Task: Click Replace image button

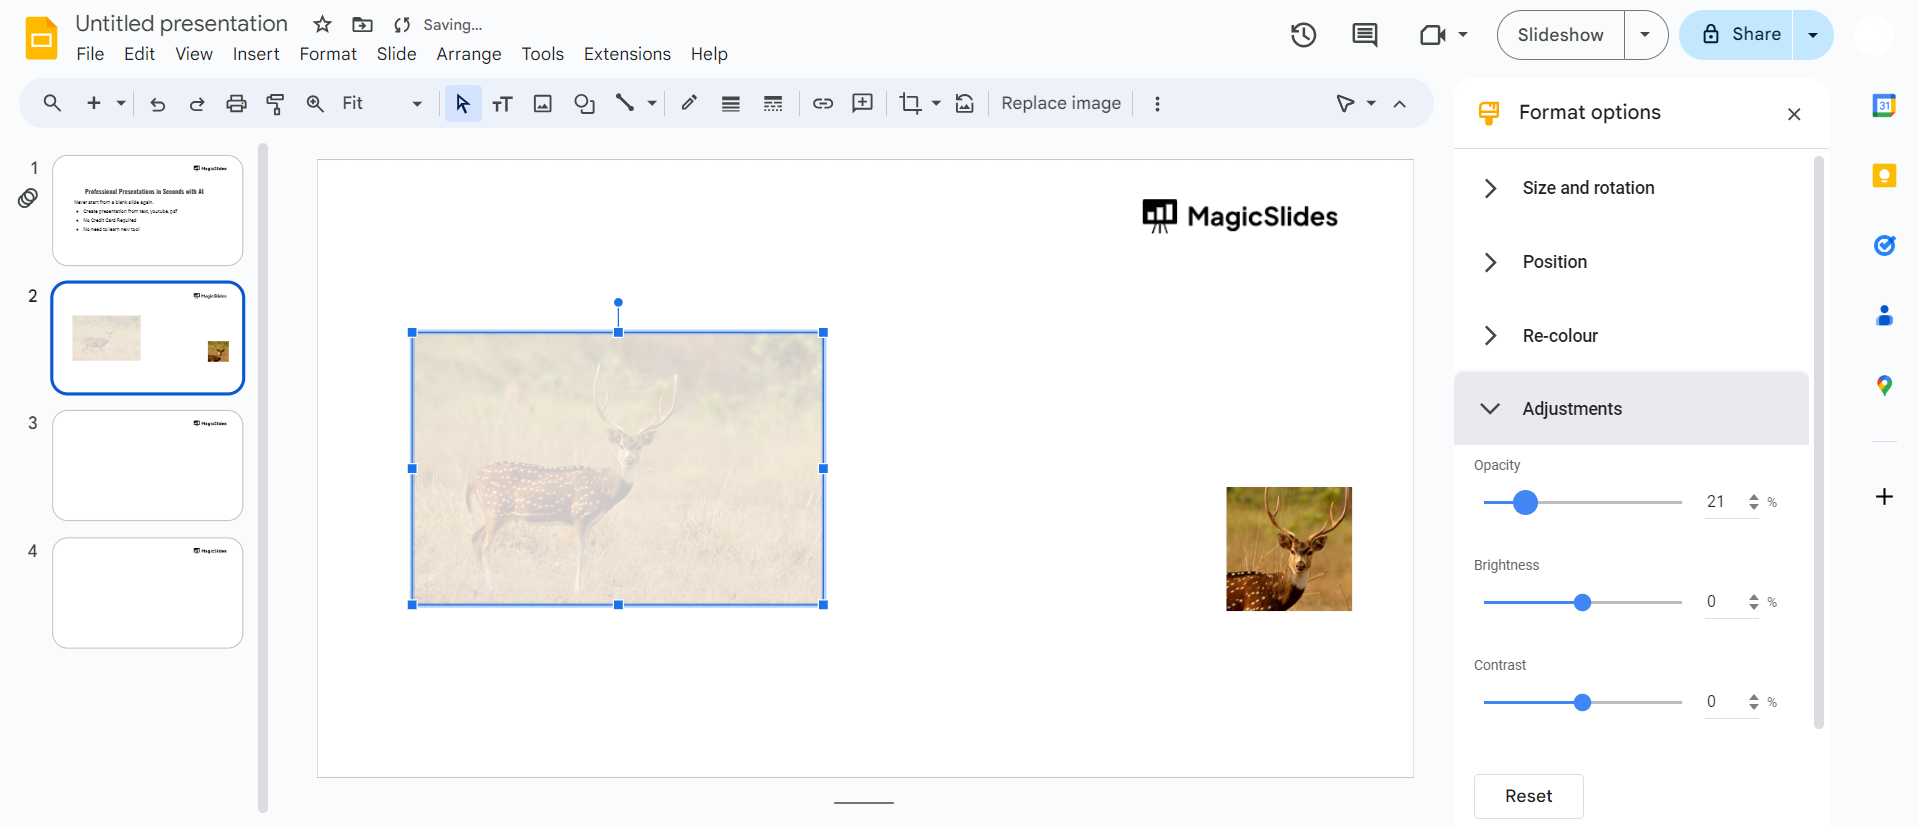Action: (1061, 103)
